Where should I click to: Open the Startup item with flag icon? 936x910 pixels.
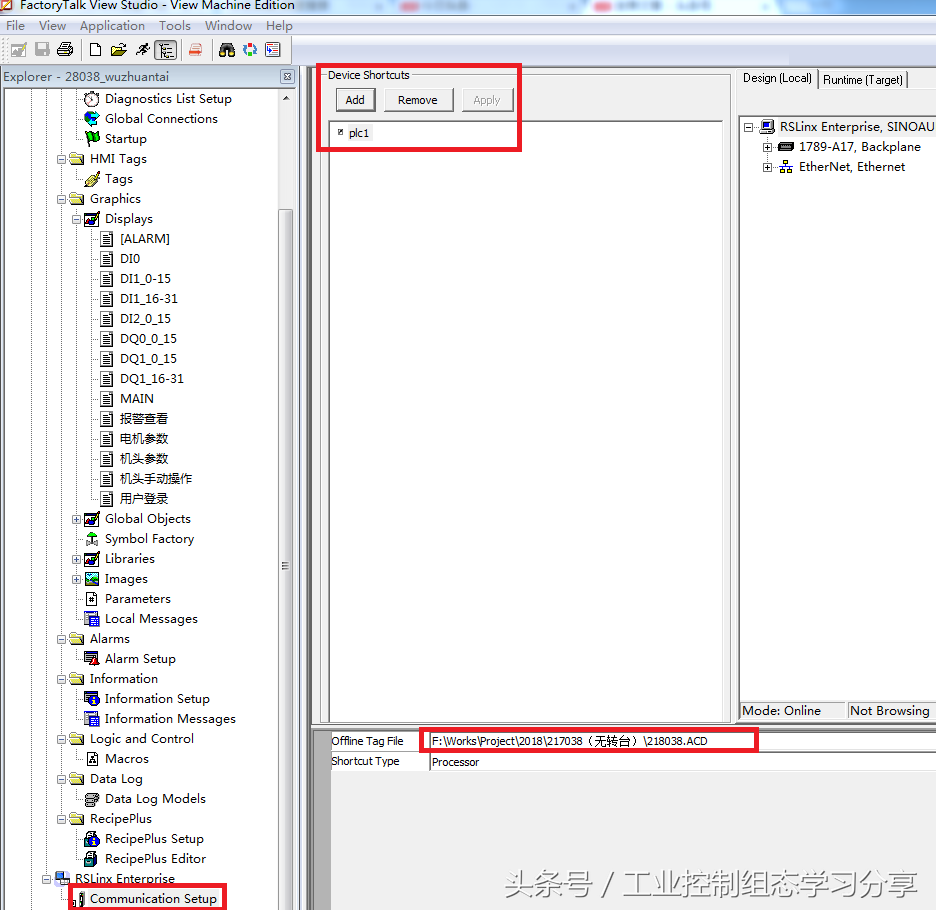click(x=125, y=139)
